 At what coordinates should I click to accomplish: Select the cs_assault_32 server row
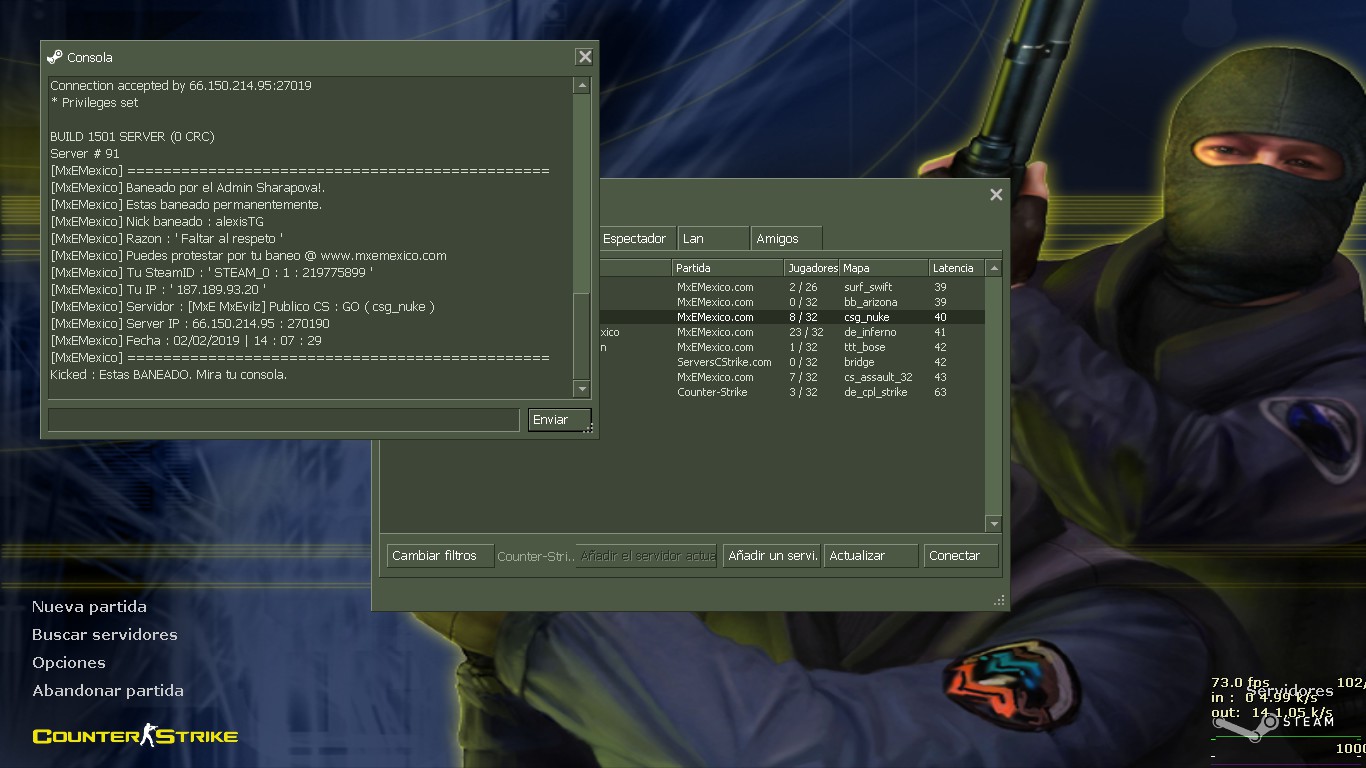(x=792, y=377)
